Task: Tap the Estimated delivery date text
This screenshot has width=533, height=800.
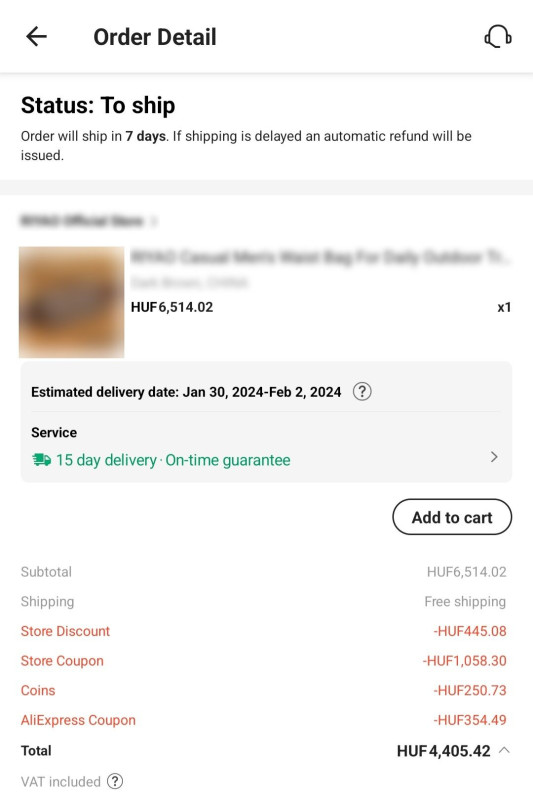Action: (186, 392)
